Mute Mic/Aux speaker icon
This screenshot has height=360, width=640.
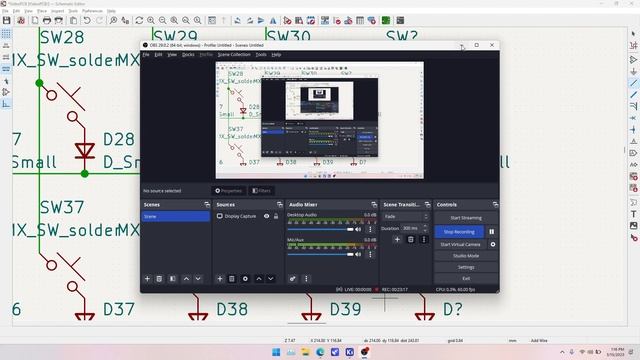pyautogui.click(x=358, y=254)
